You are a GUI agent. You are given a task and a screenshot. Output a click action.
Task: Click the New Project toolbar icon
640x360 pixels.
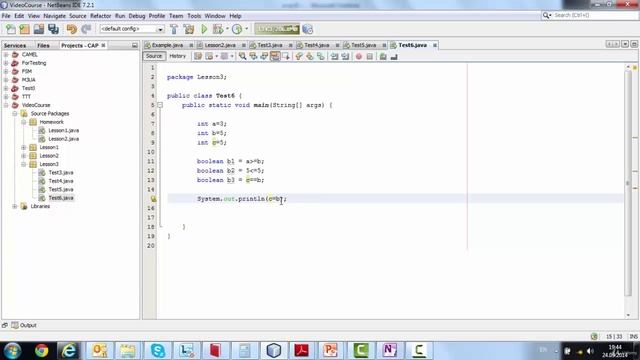point(24,29)
